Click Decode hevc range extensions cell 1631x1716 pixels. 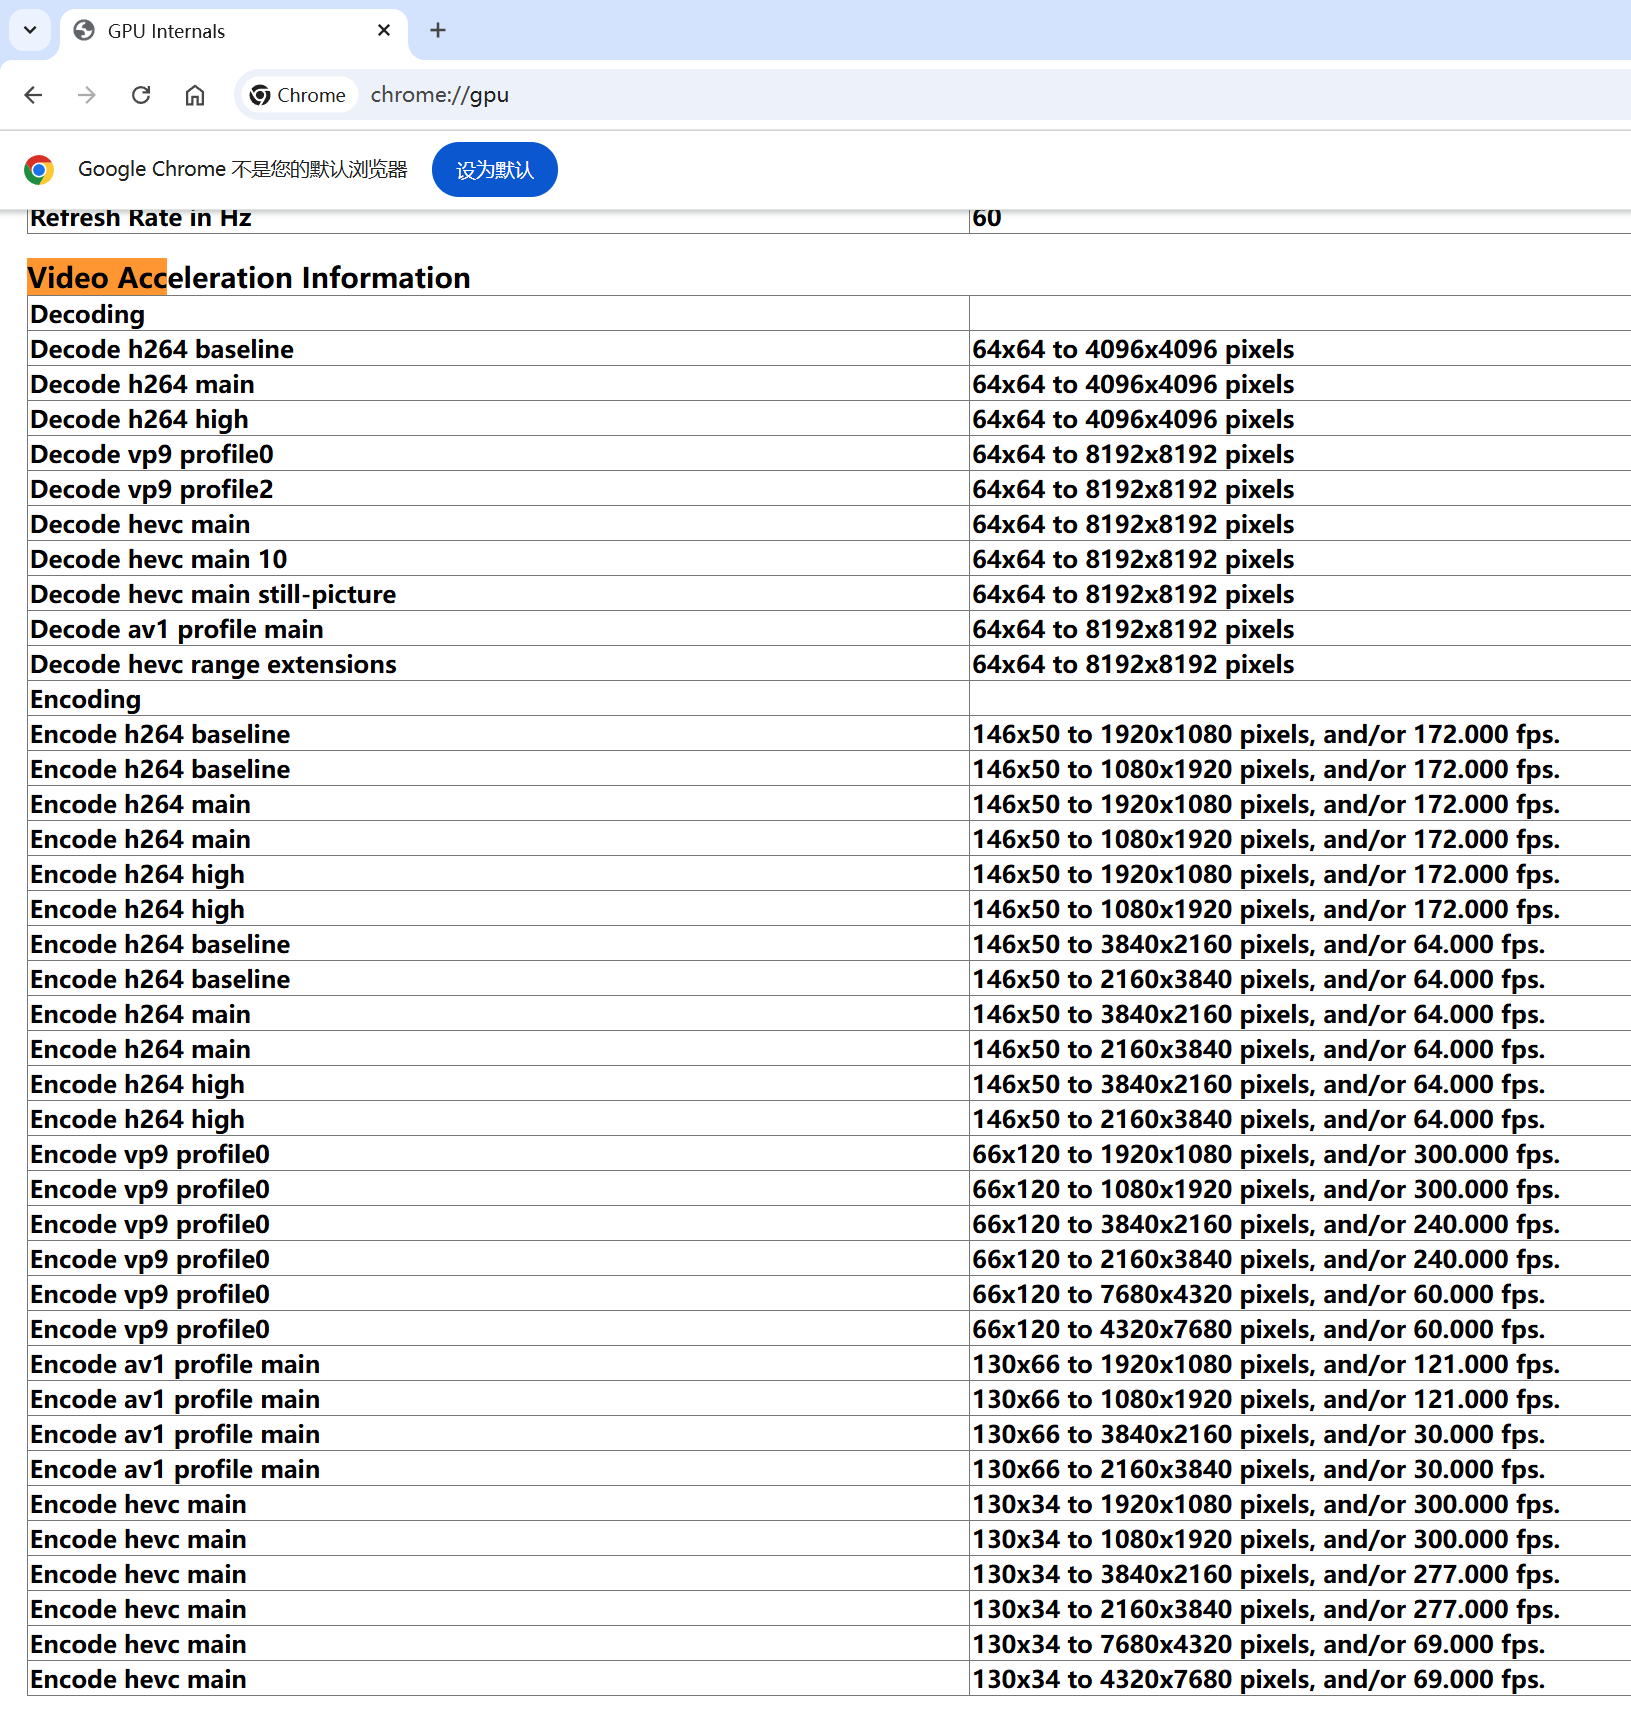(x=498, y=664)
